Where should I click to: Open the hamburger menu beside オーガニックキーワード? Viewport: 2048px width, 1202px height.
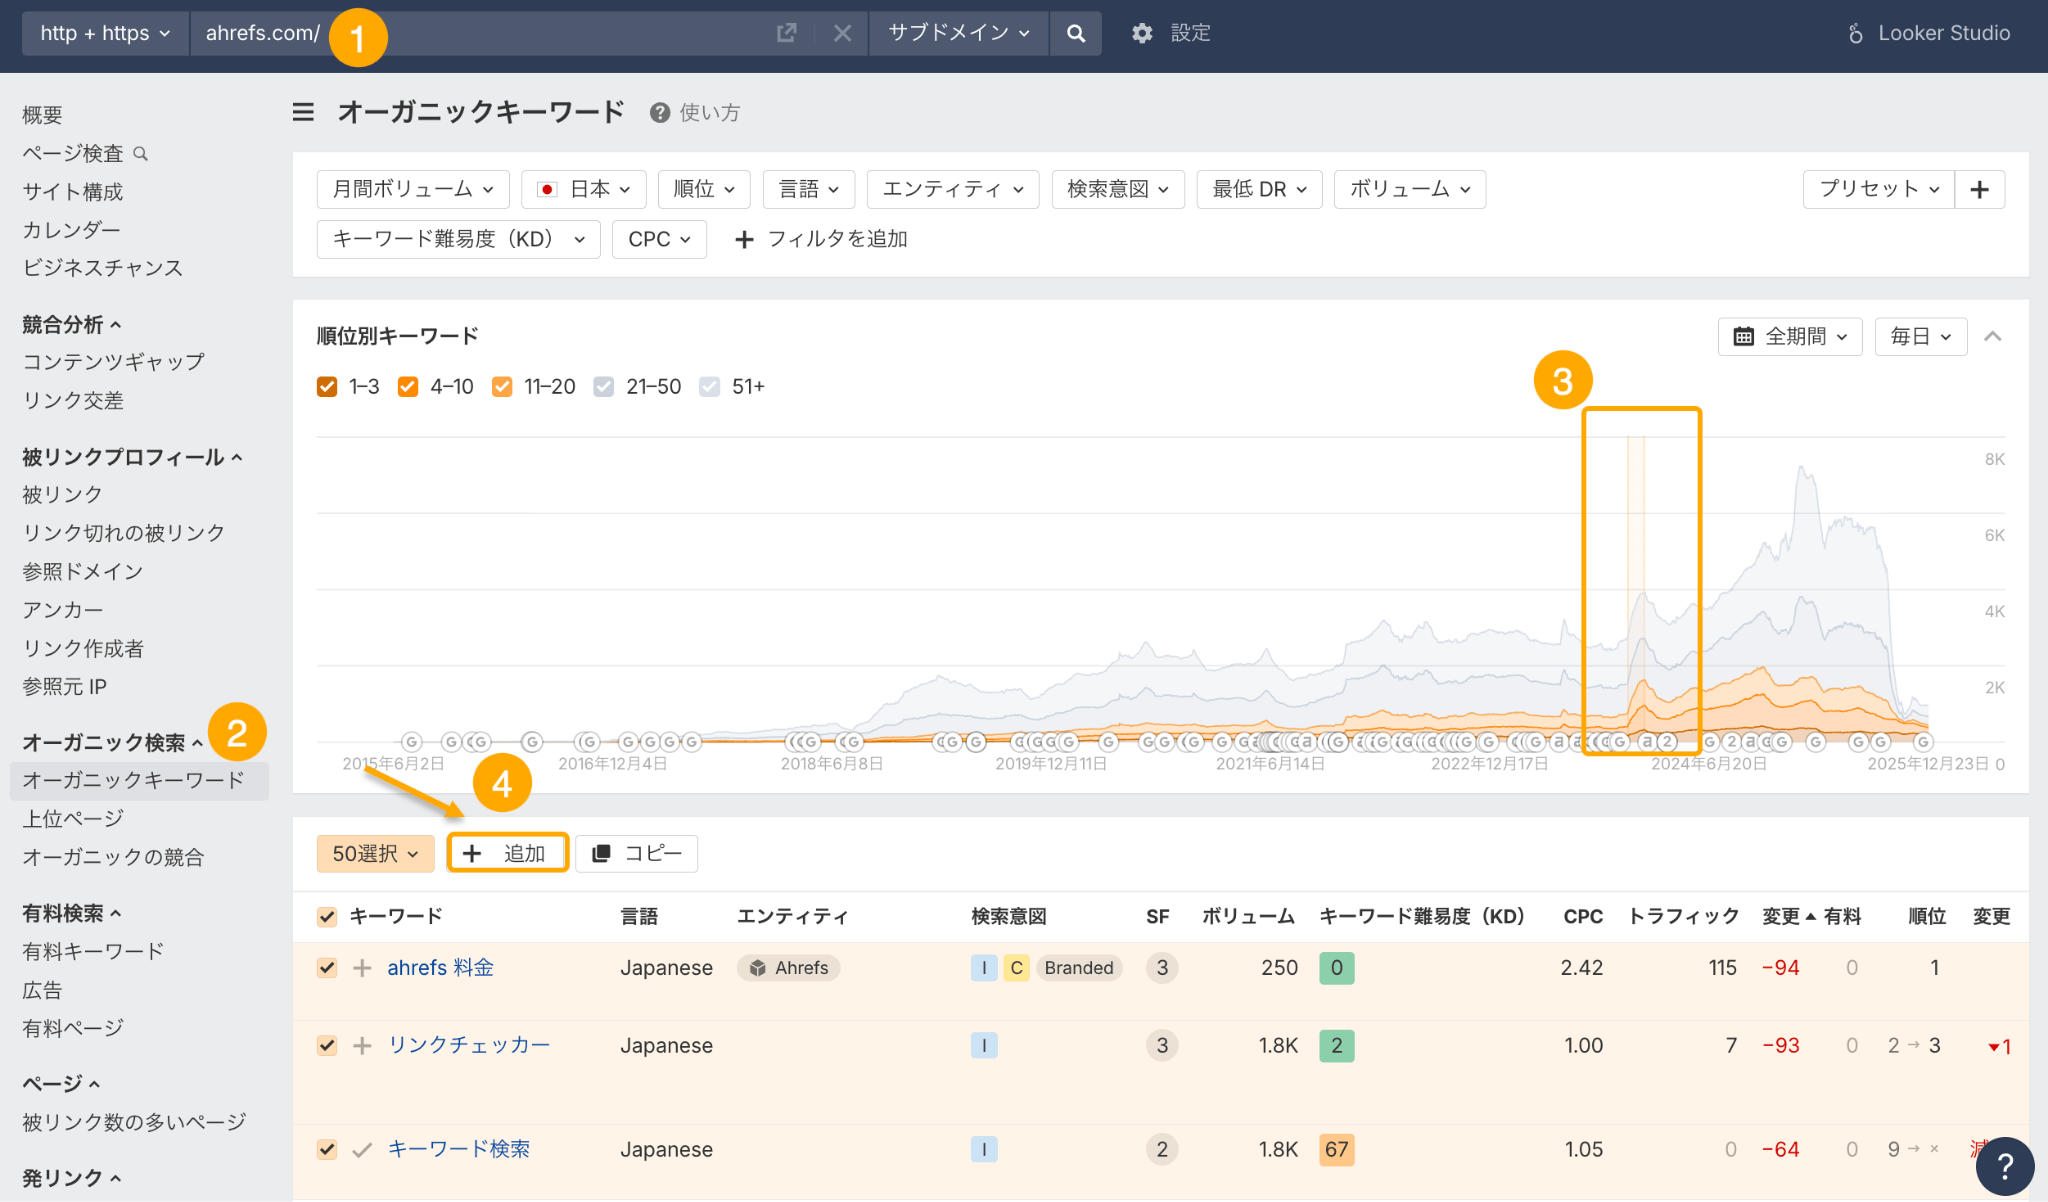point(303,112)
